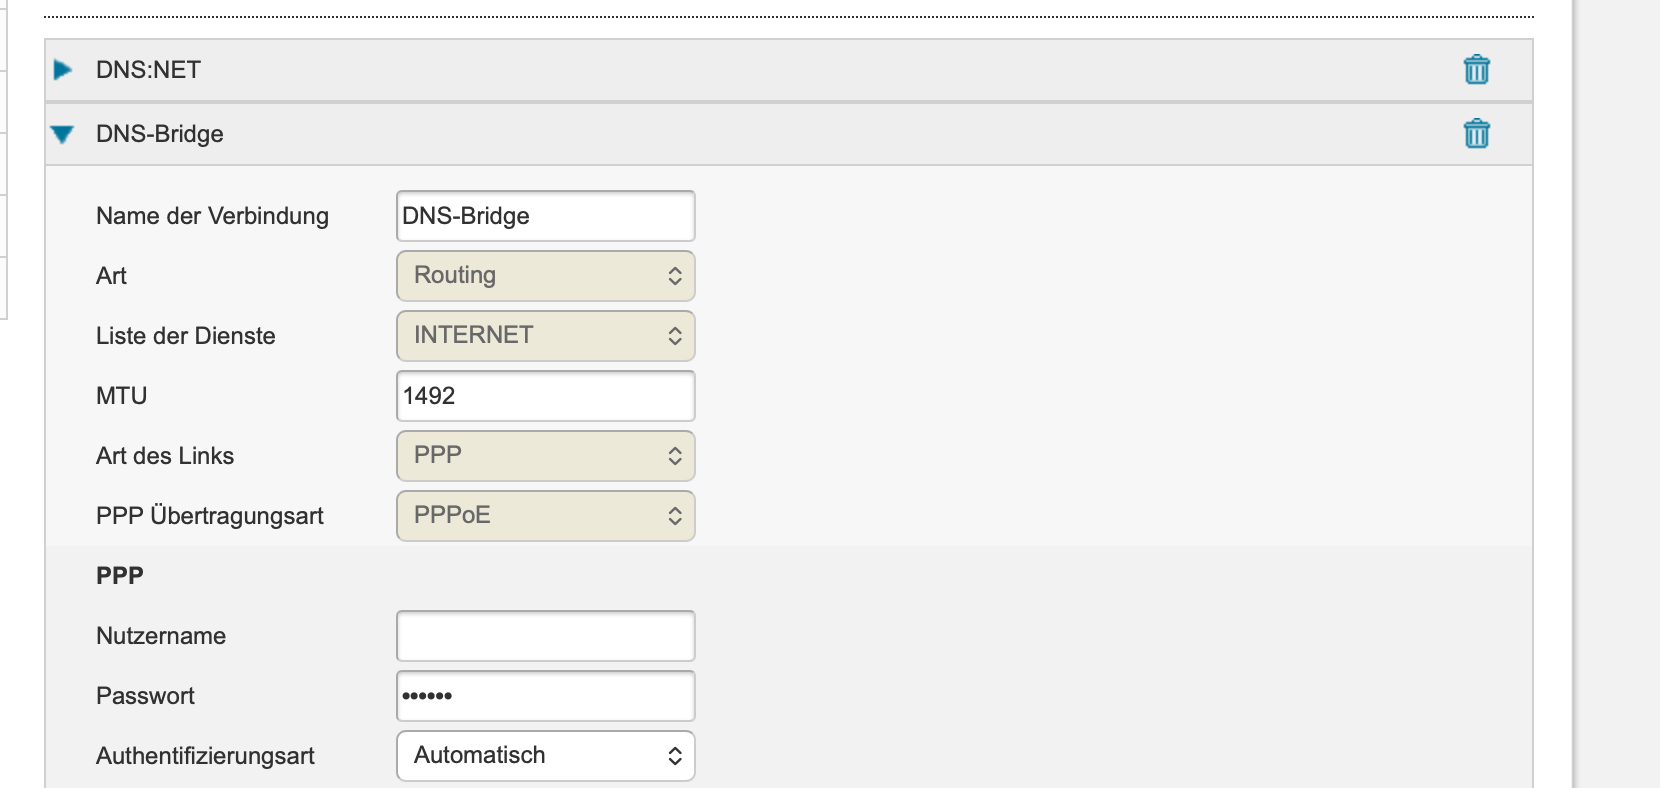Click the PPPoE dropdown stepper arrows
1660x788 pixels.
675,516
